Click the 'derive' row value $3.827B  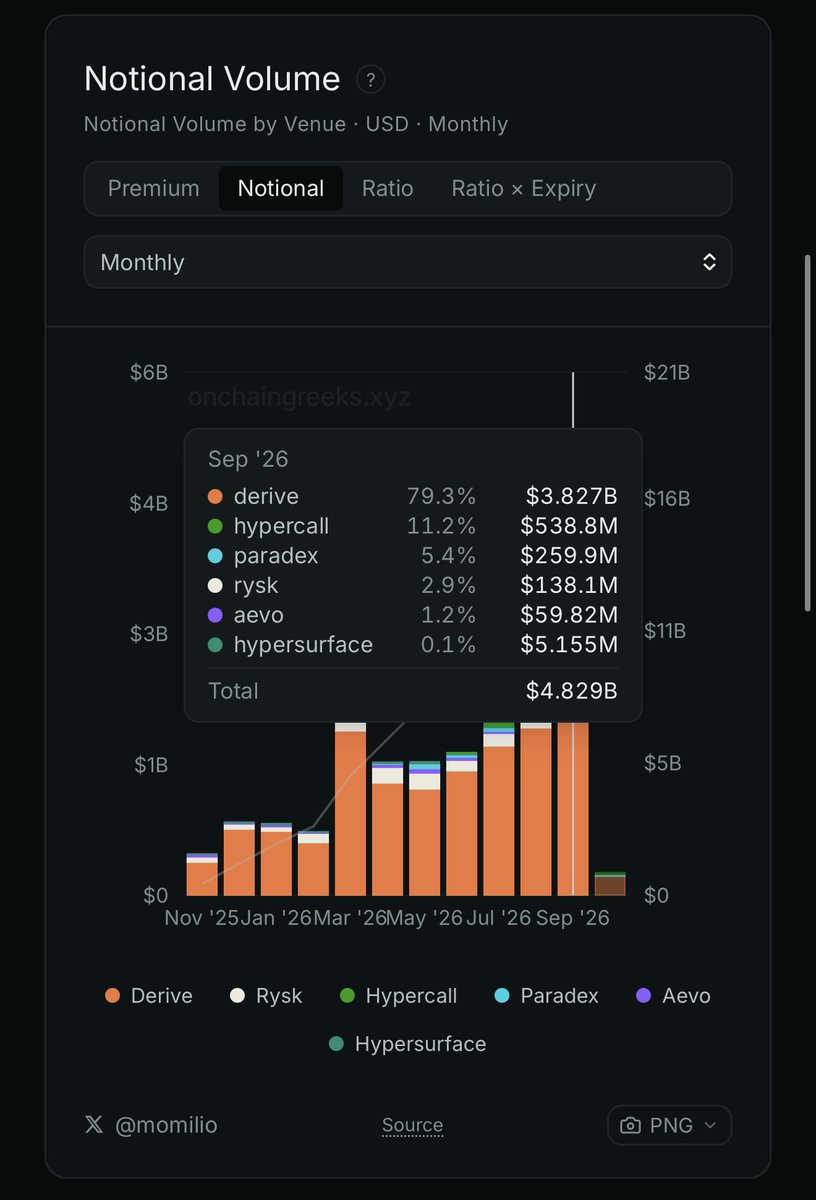(x=572, y=496)
